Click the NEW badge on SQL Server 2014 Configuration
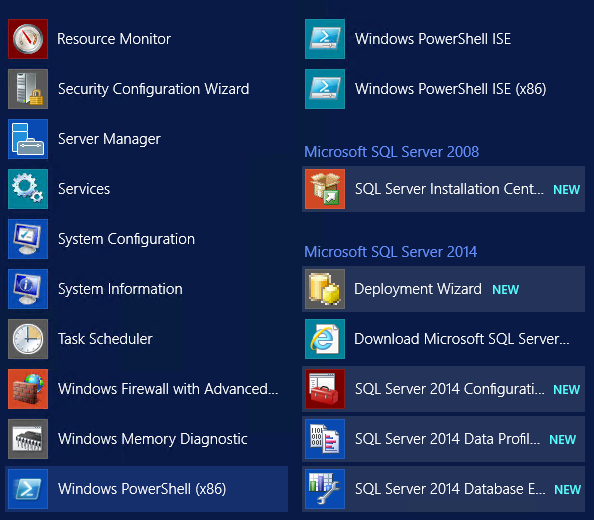Viewport: 594px width, 520px height. tap(566, 389)
